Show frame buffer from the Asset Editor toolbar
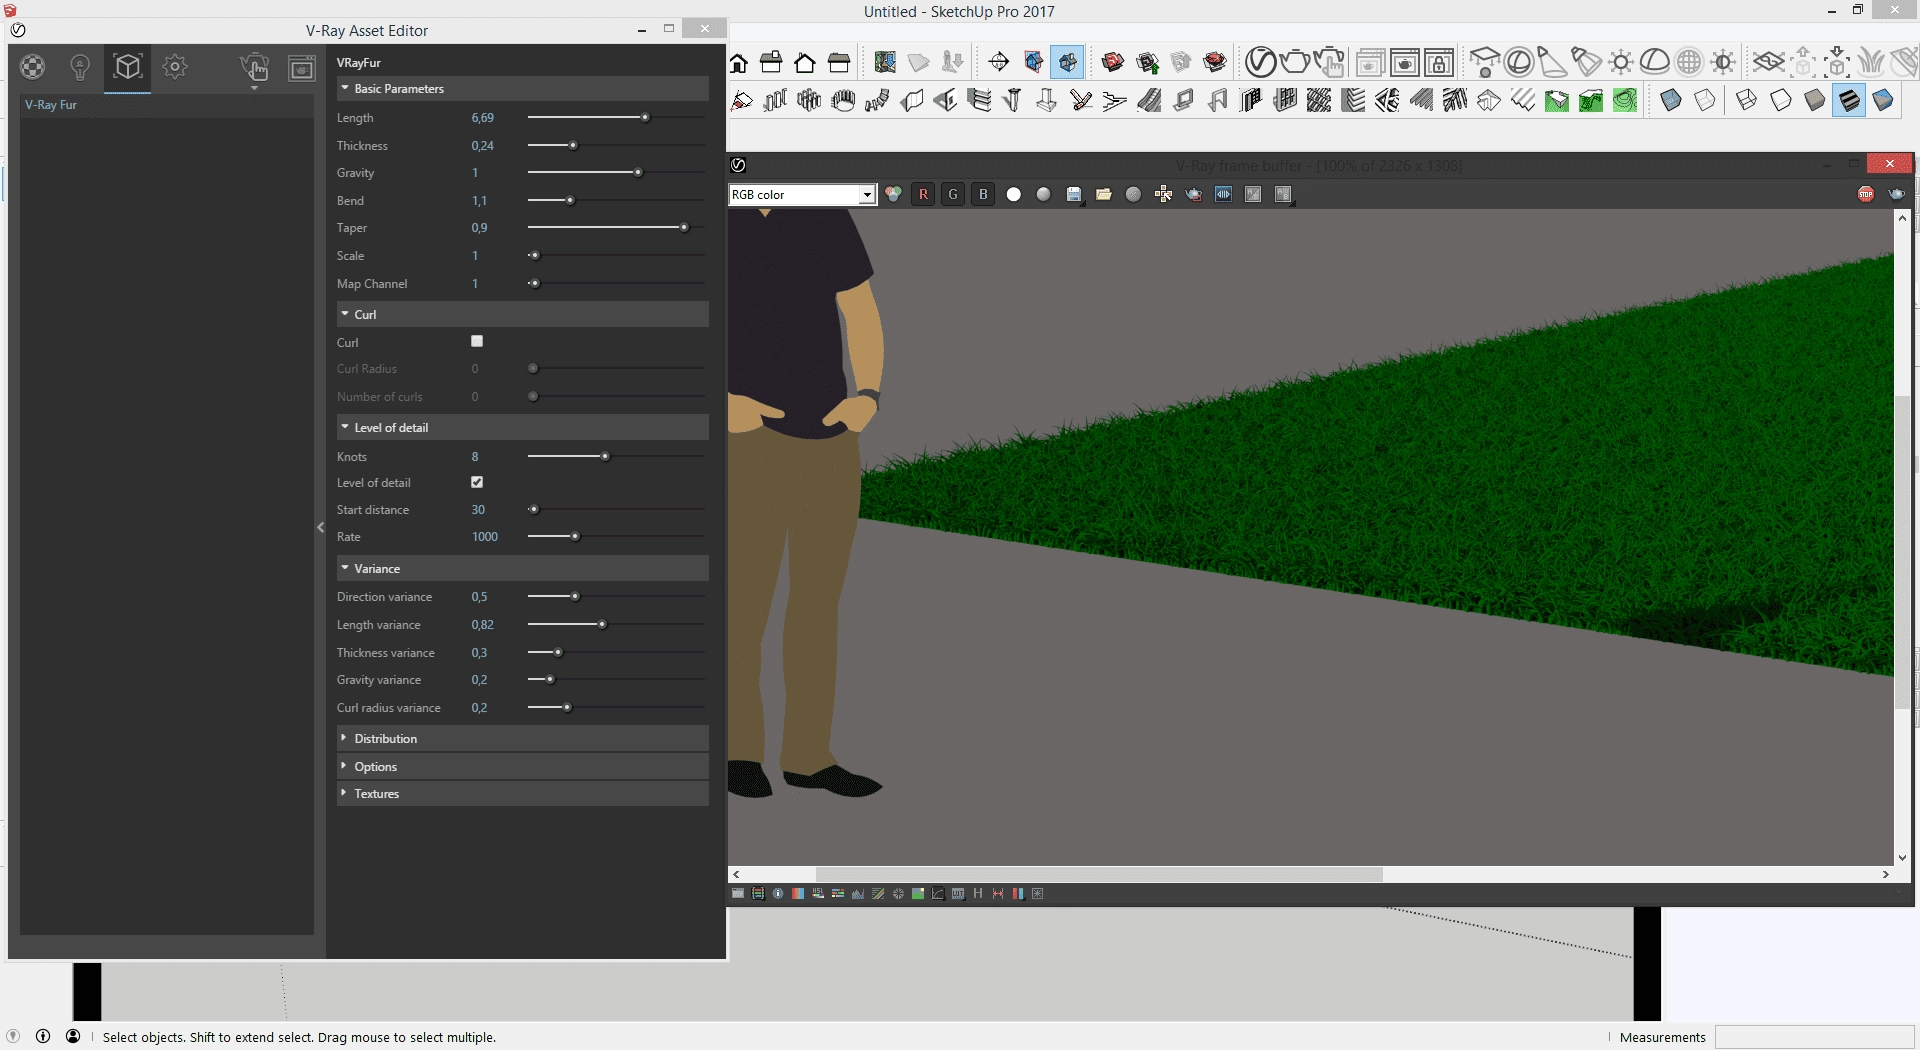 pyautogui.click(x=301, y=67)
